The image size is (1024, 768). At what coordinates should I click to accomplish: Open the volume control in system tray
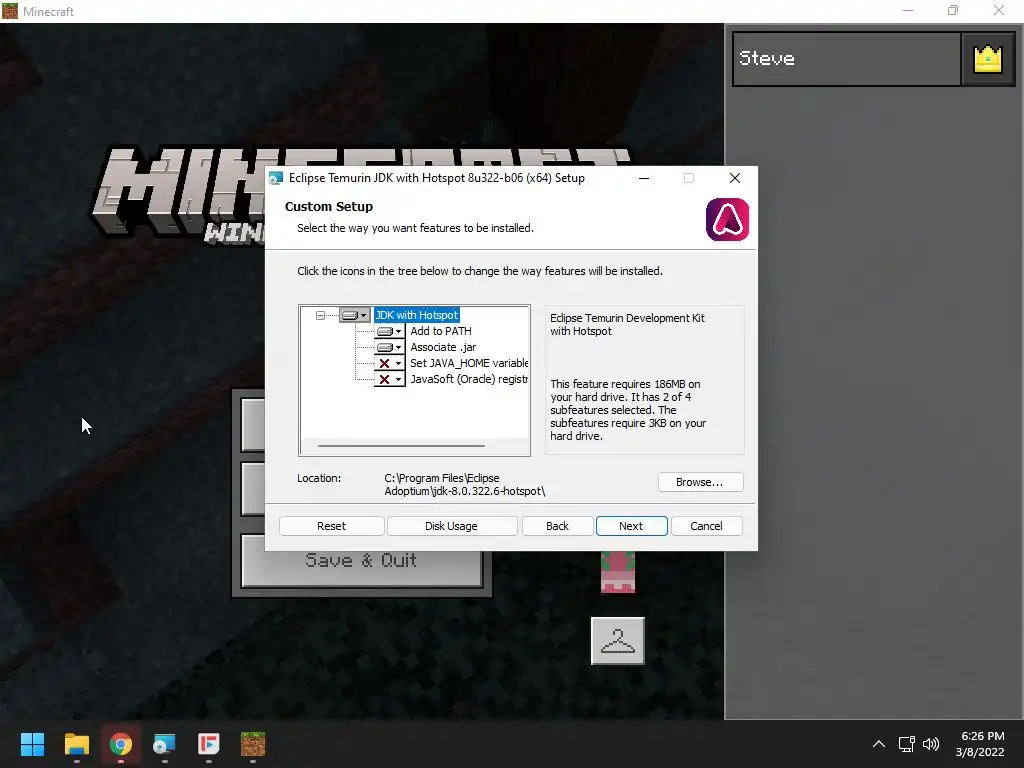coord(931,744)
